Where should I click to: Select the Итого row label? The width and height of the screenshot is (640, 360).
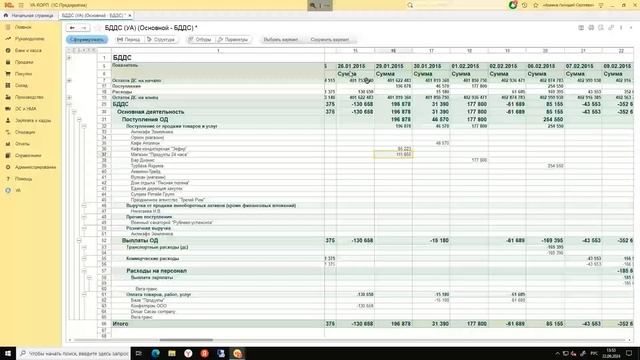pos(120,324)
